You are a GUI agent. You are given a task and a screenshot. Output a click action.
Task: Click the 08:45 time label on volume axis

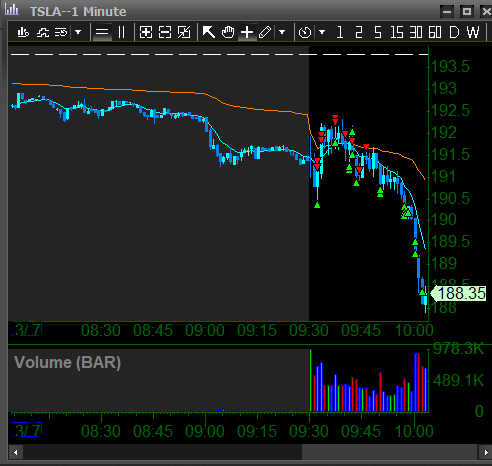pyautogui.click(x=153, y=432)
